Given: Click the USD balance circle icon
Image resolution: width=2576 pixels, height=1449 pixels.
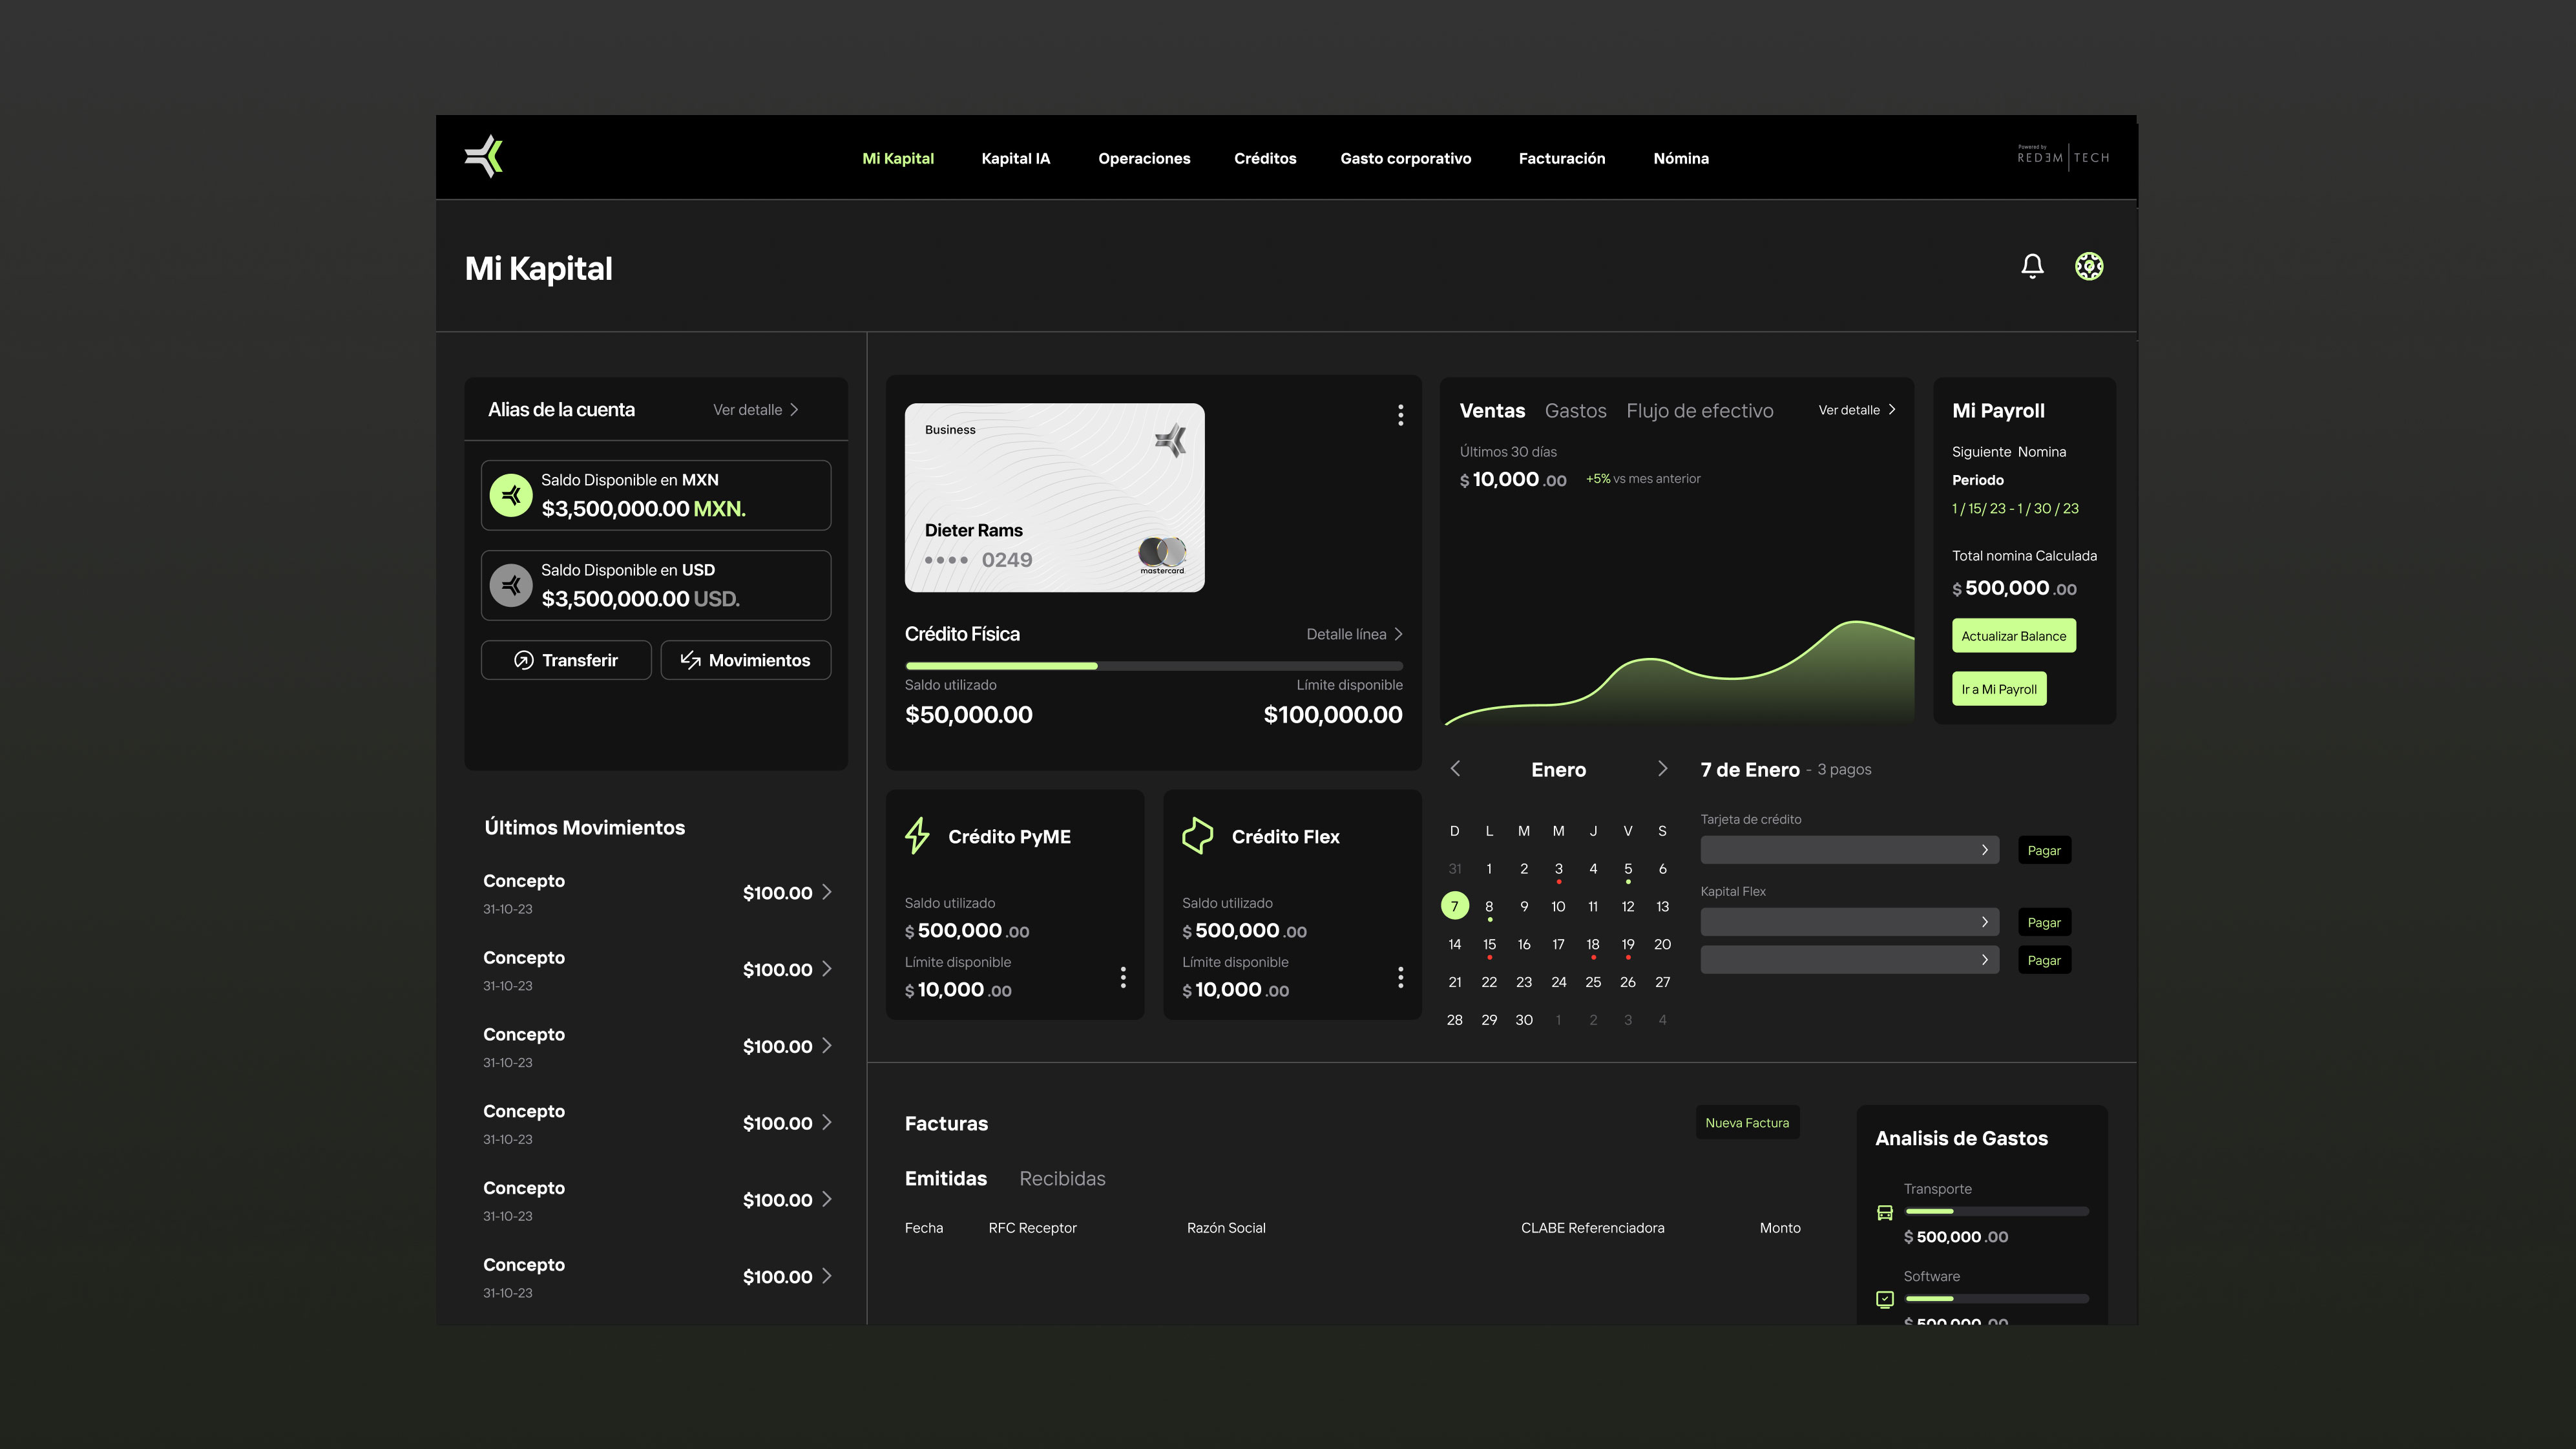Looking at the screenshot, I should pos(511,585).
